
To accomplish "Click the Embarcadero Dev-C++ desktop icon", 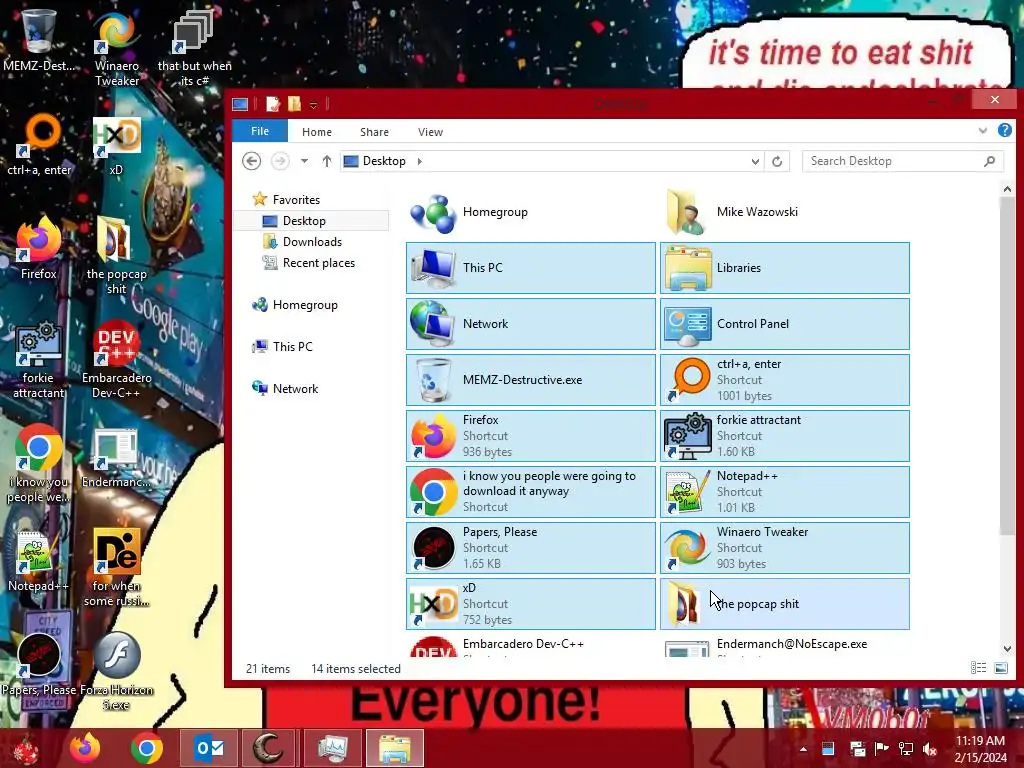I will [x=117, y=360].
